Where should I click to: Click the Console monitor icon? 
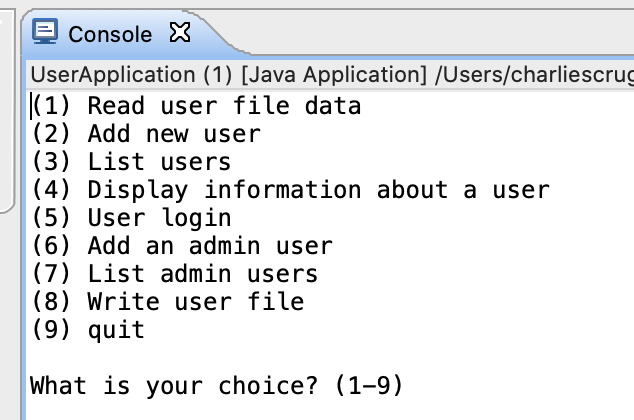[45, 31]
